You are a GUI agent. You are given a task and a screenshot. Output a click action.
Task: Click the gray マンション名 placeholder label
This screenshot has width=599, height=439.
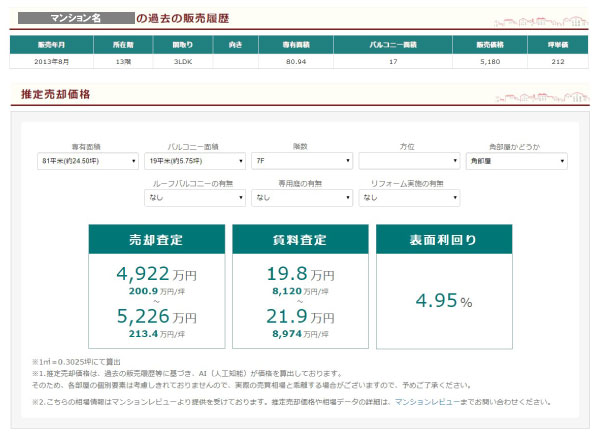76,18
